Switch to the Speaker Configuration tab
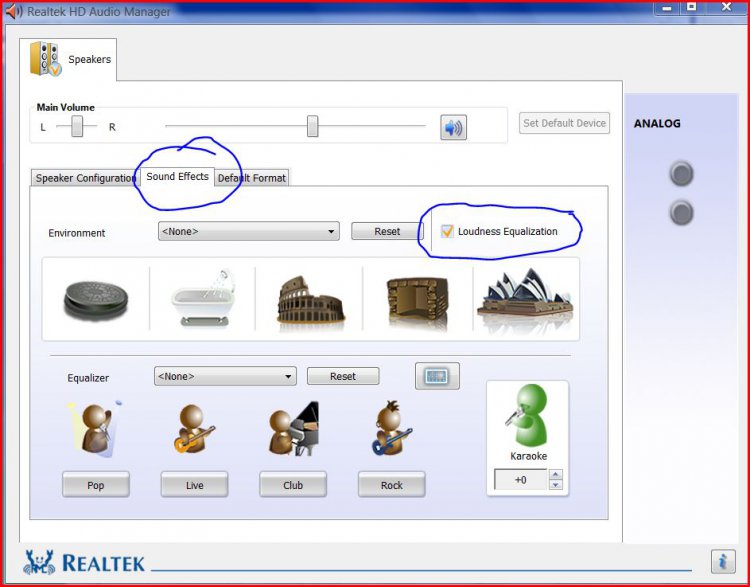 86,178
